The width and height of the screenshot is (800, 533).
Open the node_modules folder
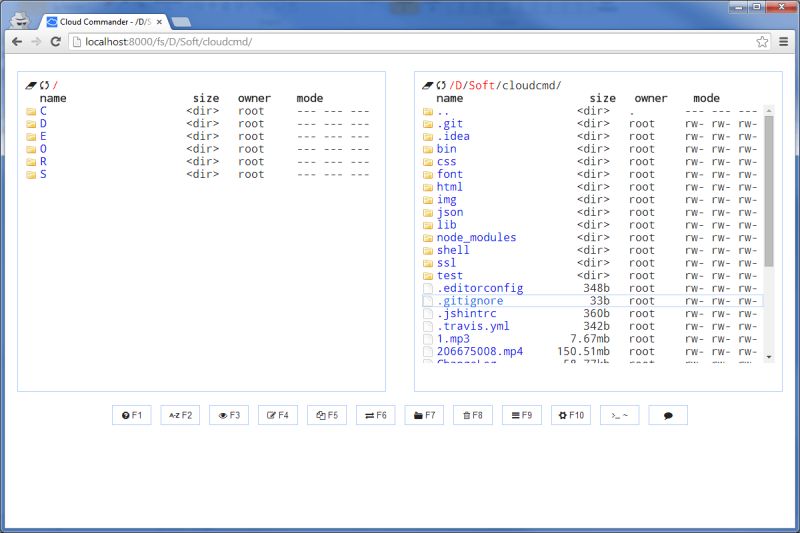(476, 237)
